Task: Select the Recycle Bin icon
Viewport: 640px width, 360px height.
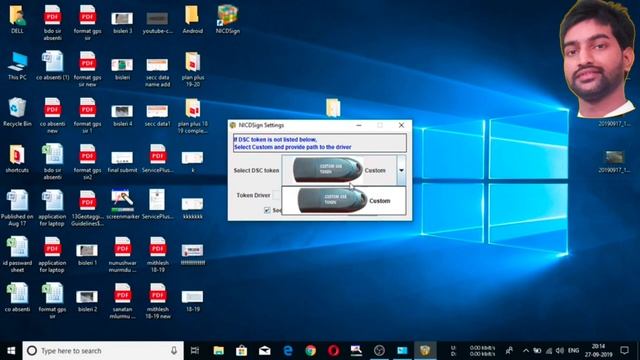Action: [17, 112]
